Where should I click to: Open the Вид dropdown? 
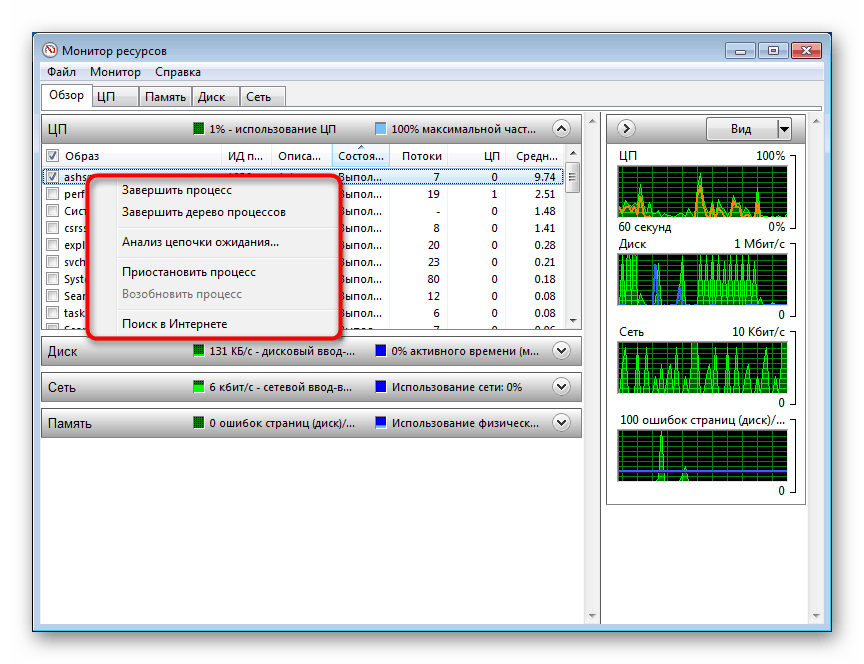point(750,128)
